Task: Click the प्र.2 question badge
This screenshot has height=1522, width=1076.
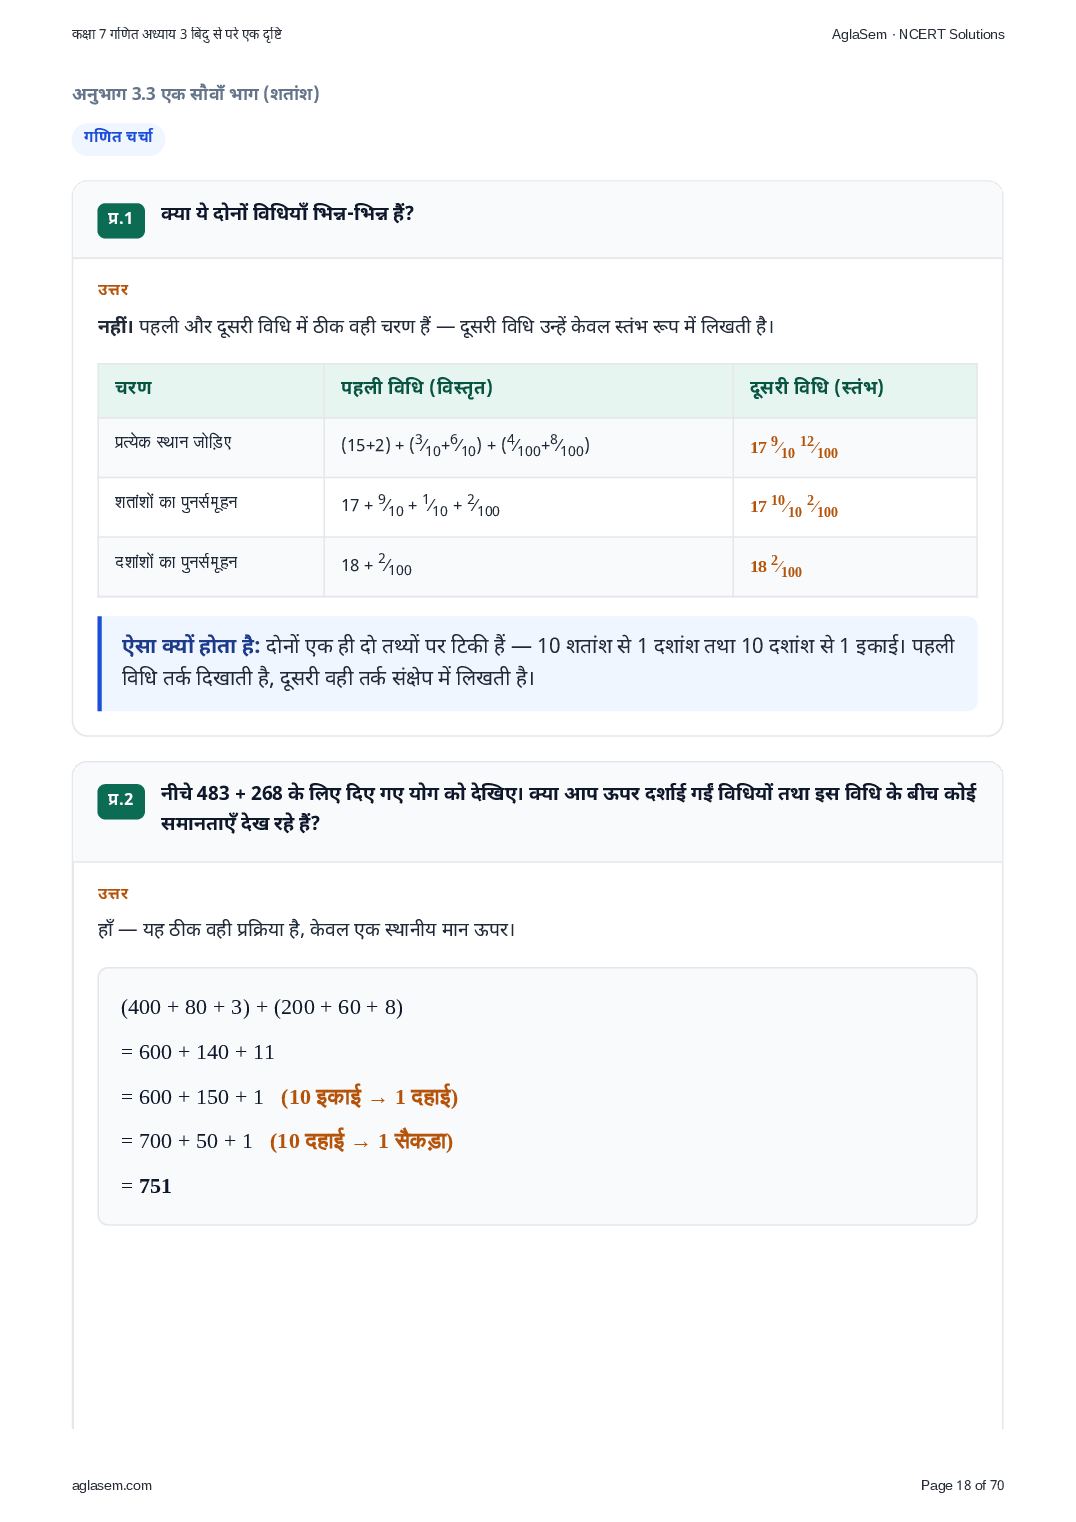Action: (x=121, y=801)
